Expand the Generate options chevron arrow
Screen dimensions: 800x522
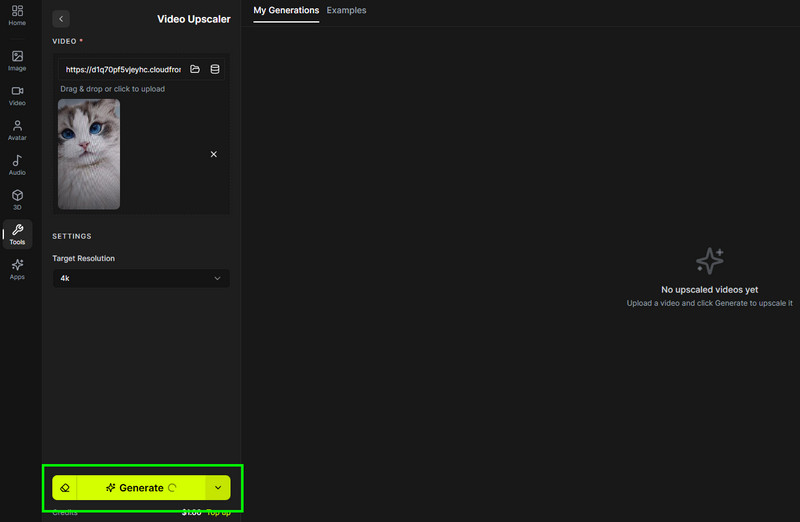coord(218,488)
